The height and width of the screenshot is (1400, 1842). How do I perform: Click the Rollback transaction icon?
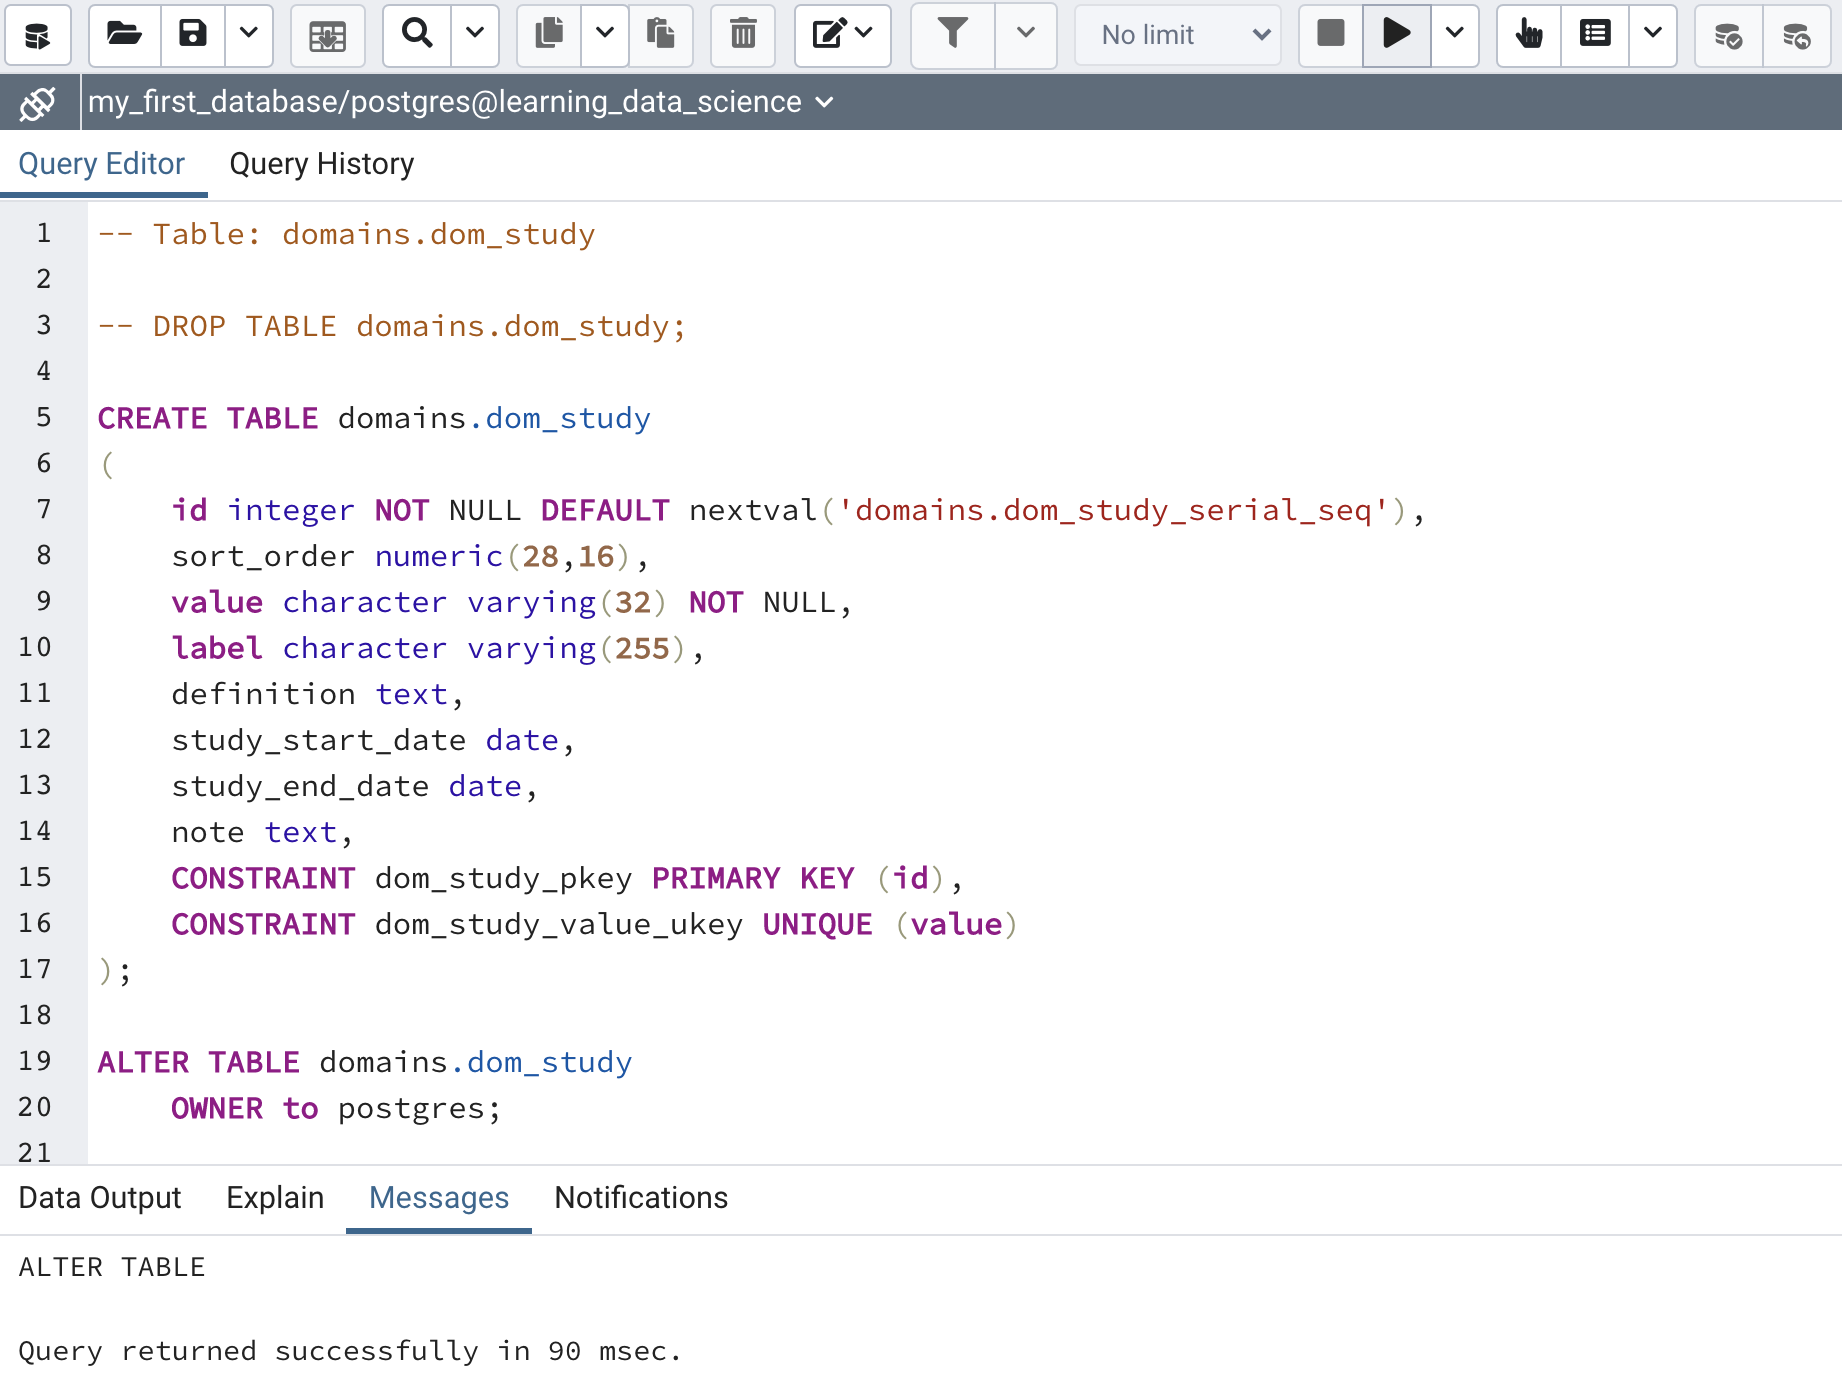pyautogui.click(x=1796, y=35)
